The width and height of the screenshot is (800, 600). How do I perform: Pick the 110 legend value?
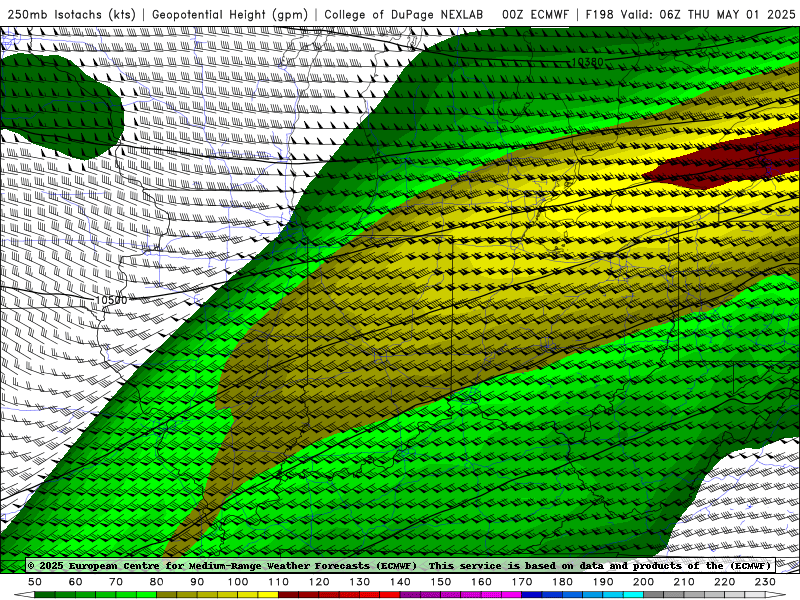click(279, 582)
